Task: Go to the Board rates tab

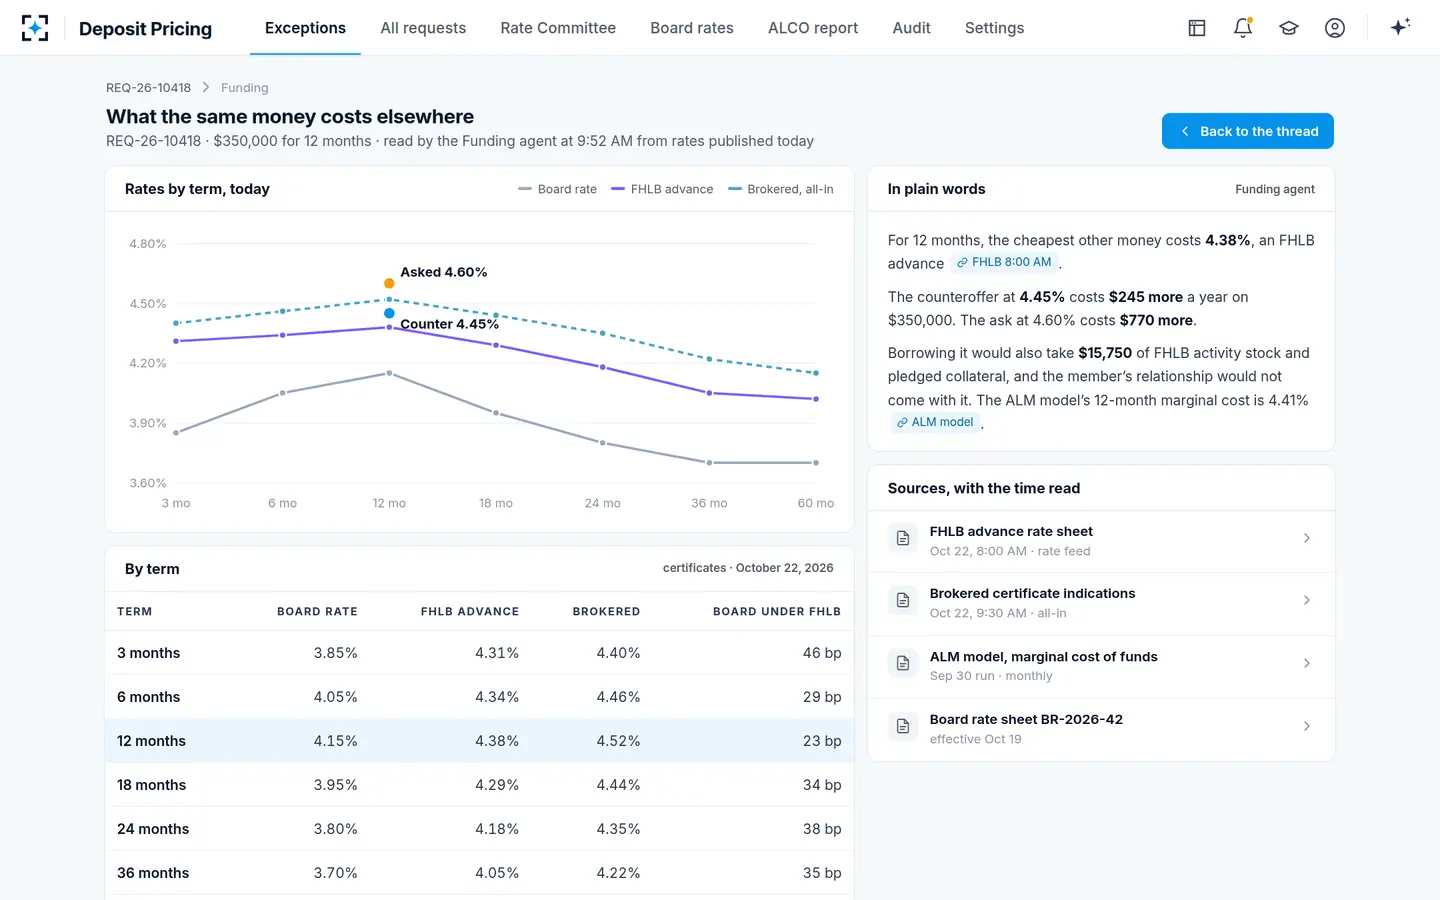Action: click(692, 28)
